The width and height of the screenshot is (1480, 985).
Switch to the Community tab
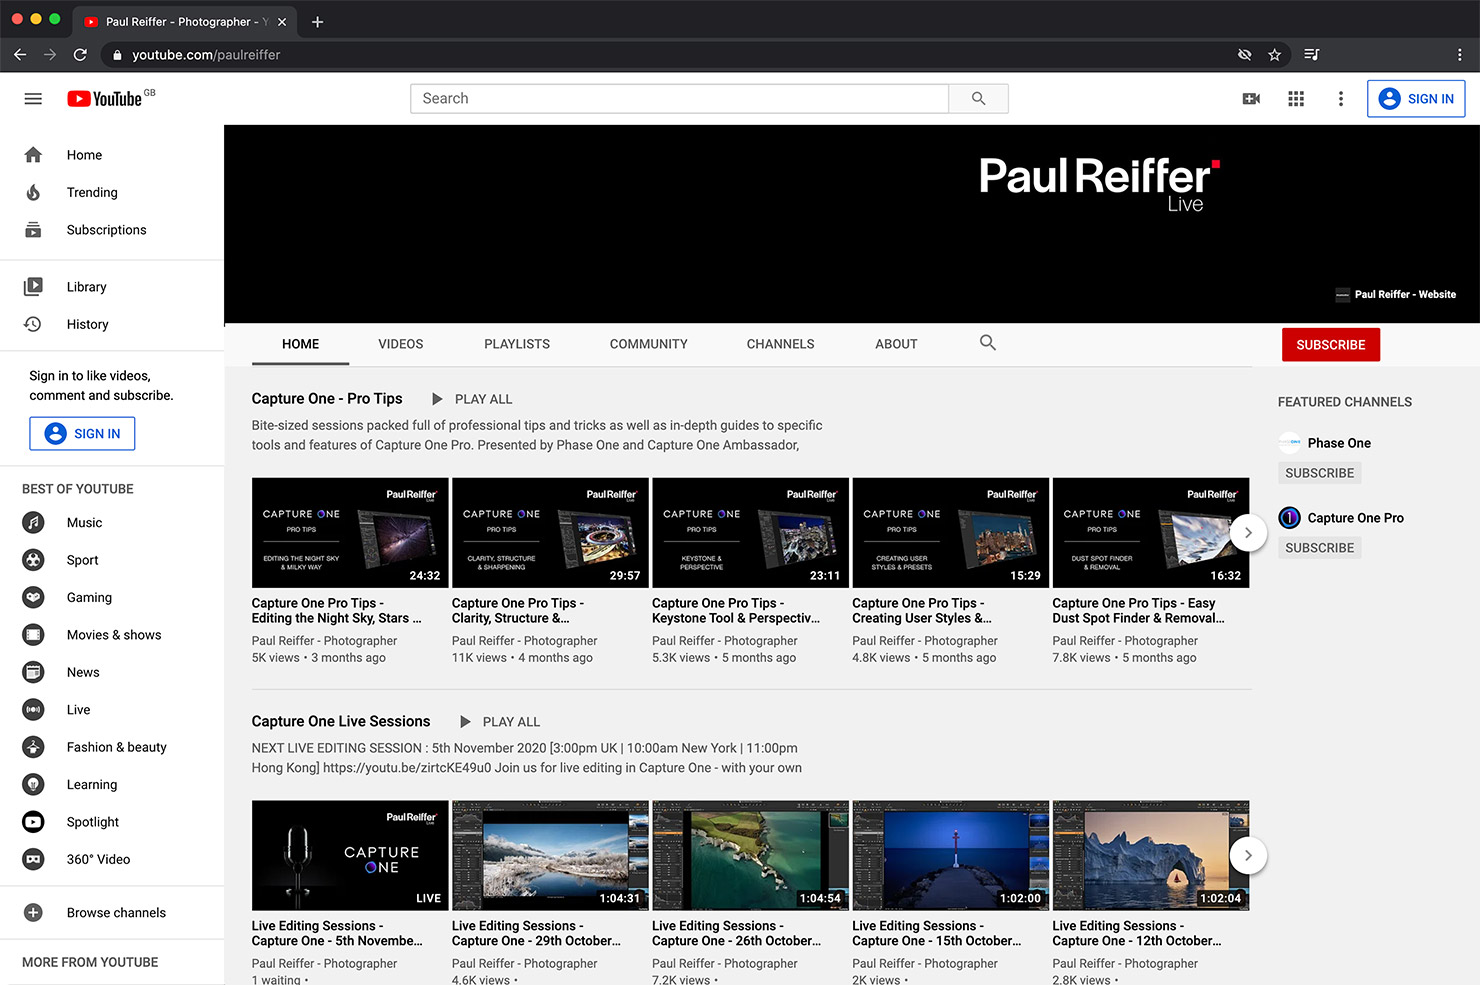pyautogui.click(x=649, y=344)
